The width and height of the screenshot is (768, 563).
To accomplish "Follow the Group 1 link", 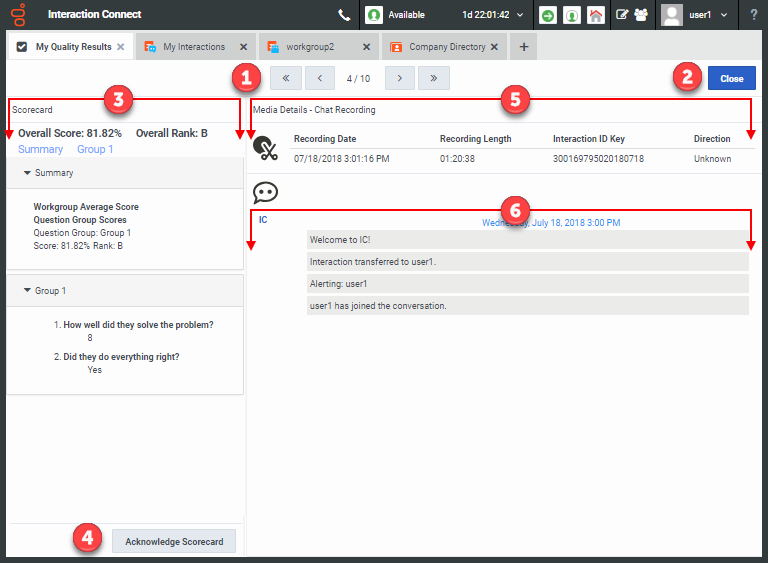I will coord(95,149).
